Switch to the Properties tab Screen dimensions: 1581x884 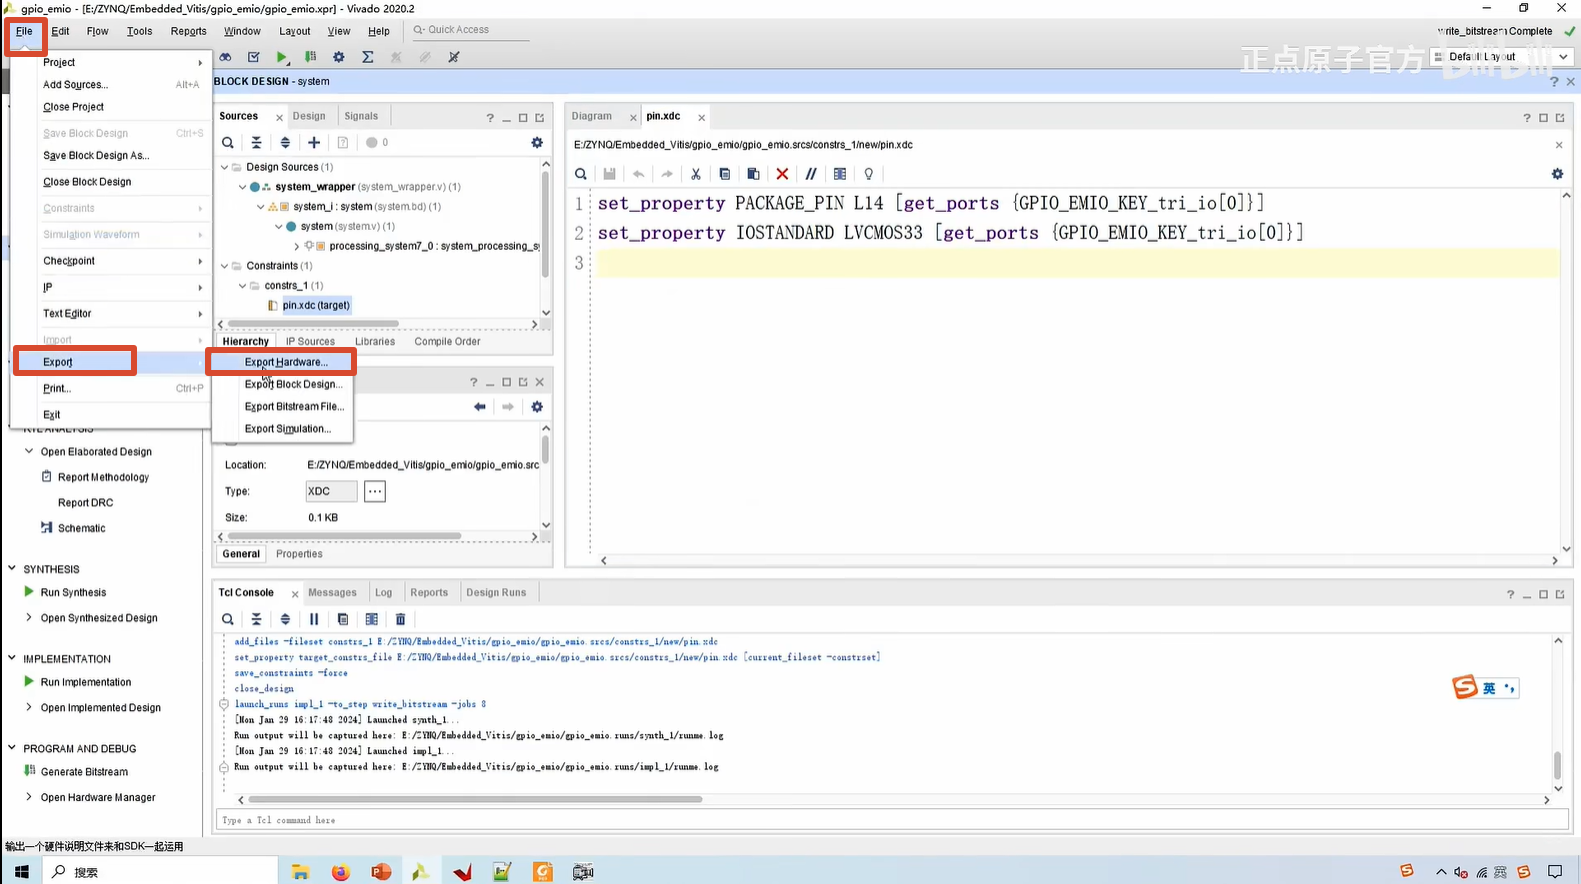coord(299,554)
